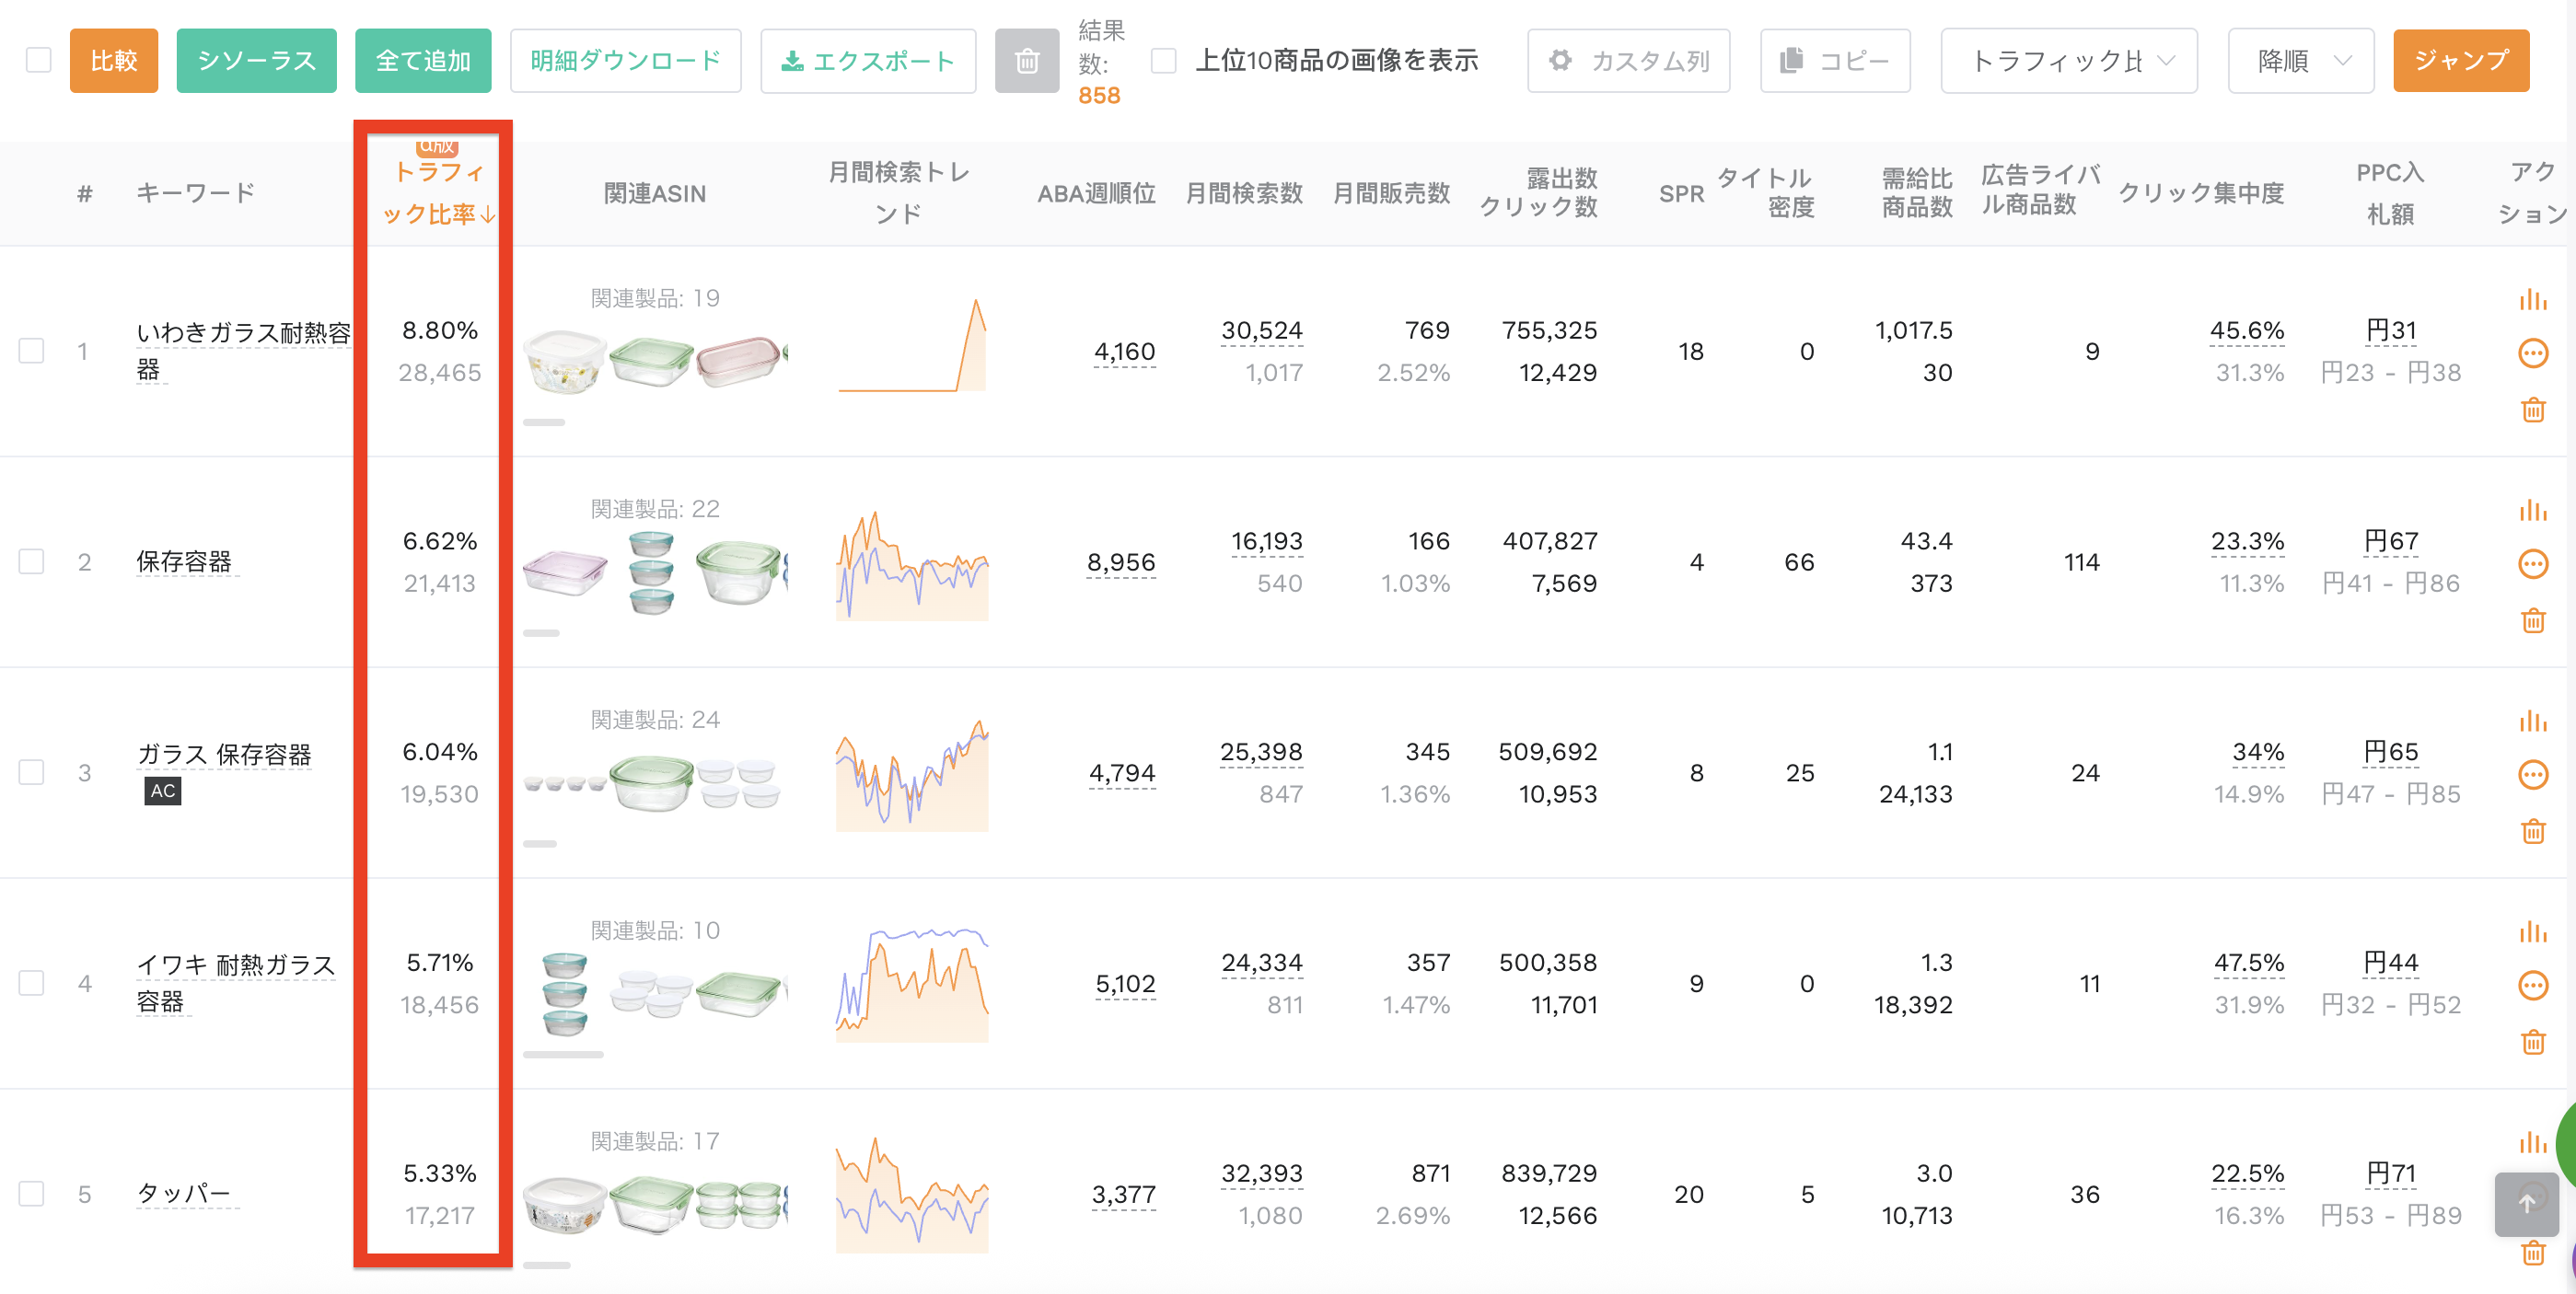Viewport: 2576px width, 1294px height.
Task: Open bar chart for タッパー row
Action: (2532, 1143)
